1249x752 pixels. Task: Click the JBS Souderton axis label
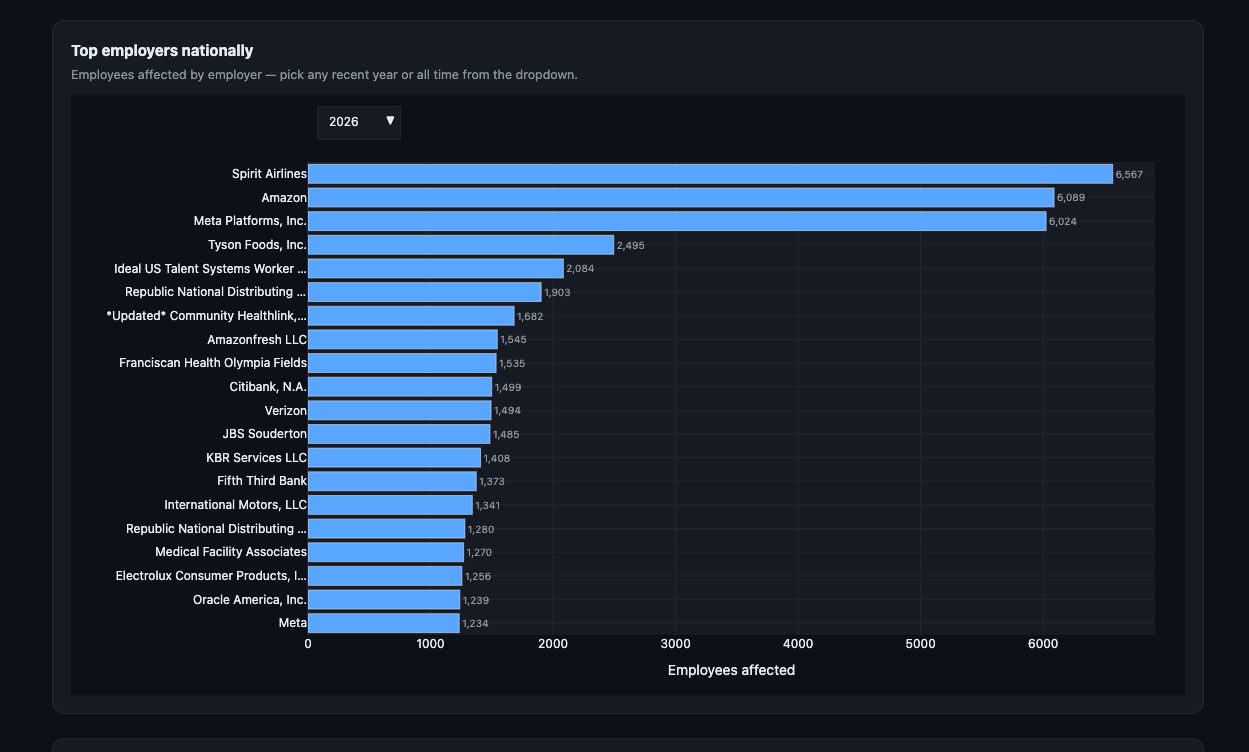pyautogui.click(x=264, y=434)
